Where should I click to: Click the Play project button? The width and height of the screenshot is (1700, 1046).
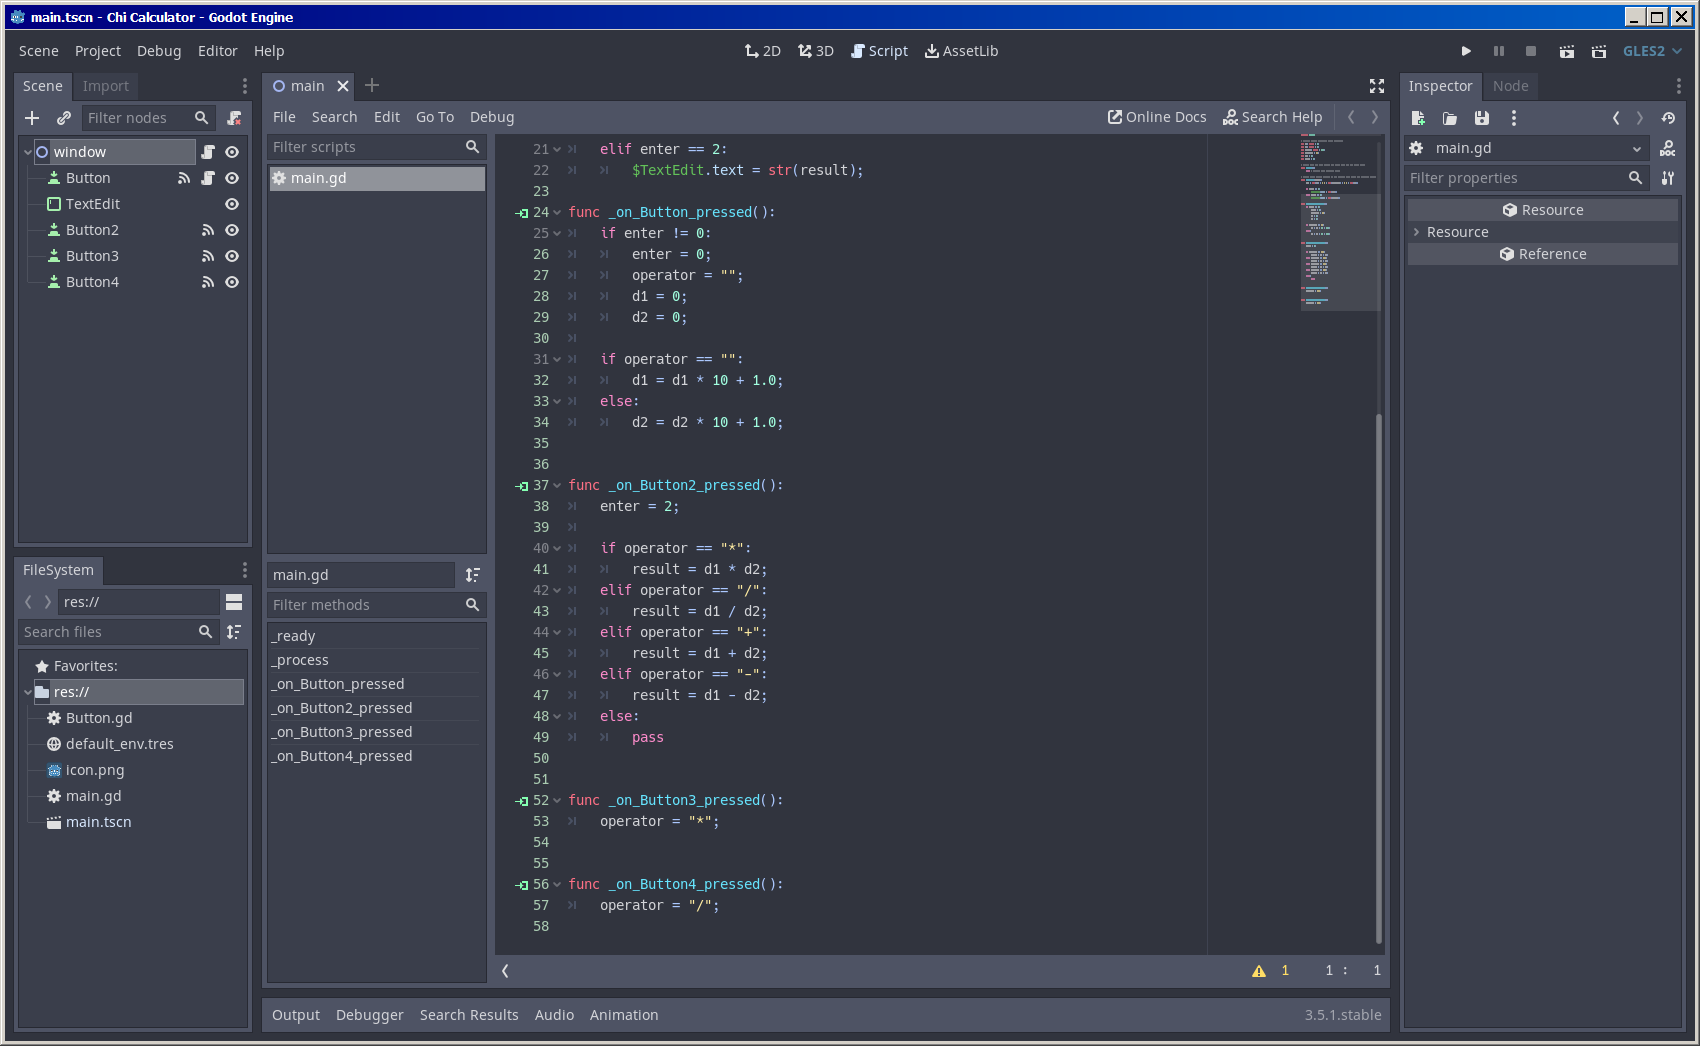coord(1466,51)
